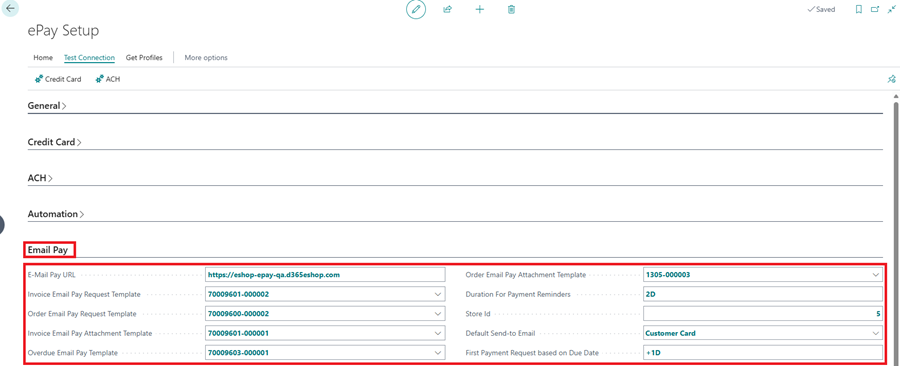Image resolution: width=900 pixels, height=366 pixels.
Task: Click the E-Mail Pay URL field
Action: [x=325, y=275]
